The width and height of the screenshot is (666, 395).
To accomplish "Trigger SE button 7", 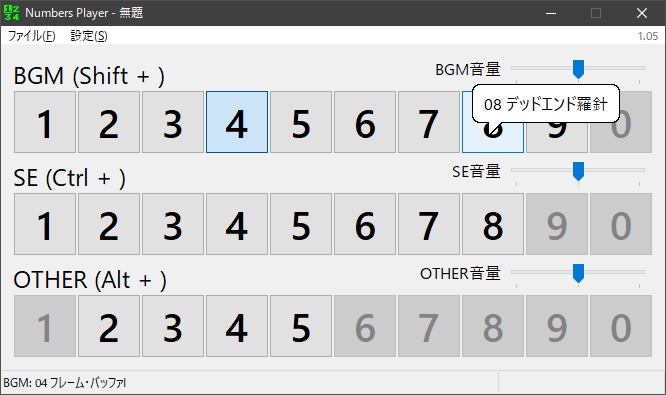I will point(429,224).
